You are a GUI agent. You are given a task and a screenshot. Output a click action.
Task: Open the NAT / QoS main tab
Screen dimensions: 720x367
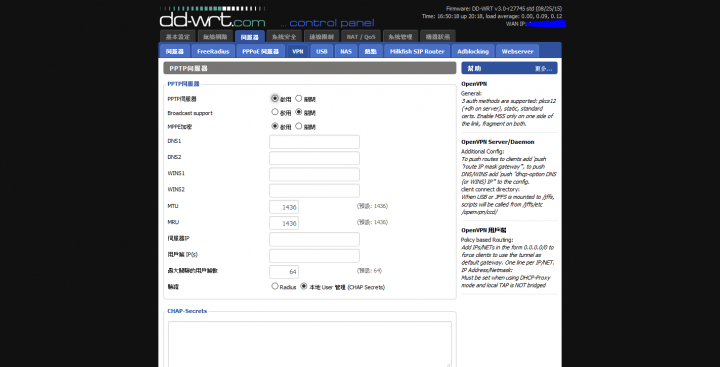(361, 36)
